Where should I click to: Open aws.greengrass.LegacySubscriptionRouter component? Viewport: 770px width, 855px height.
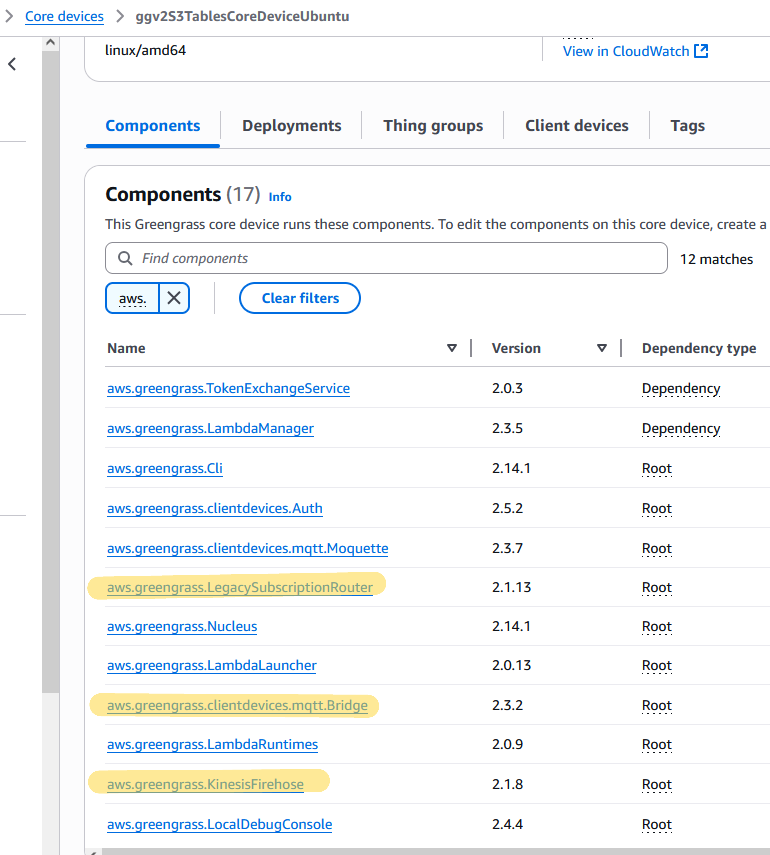coord(240,587)
